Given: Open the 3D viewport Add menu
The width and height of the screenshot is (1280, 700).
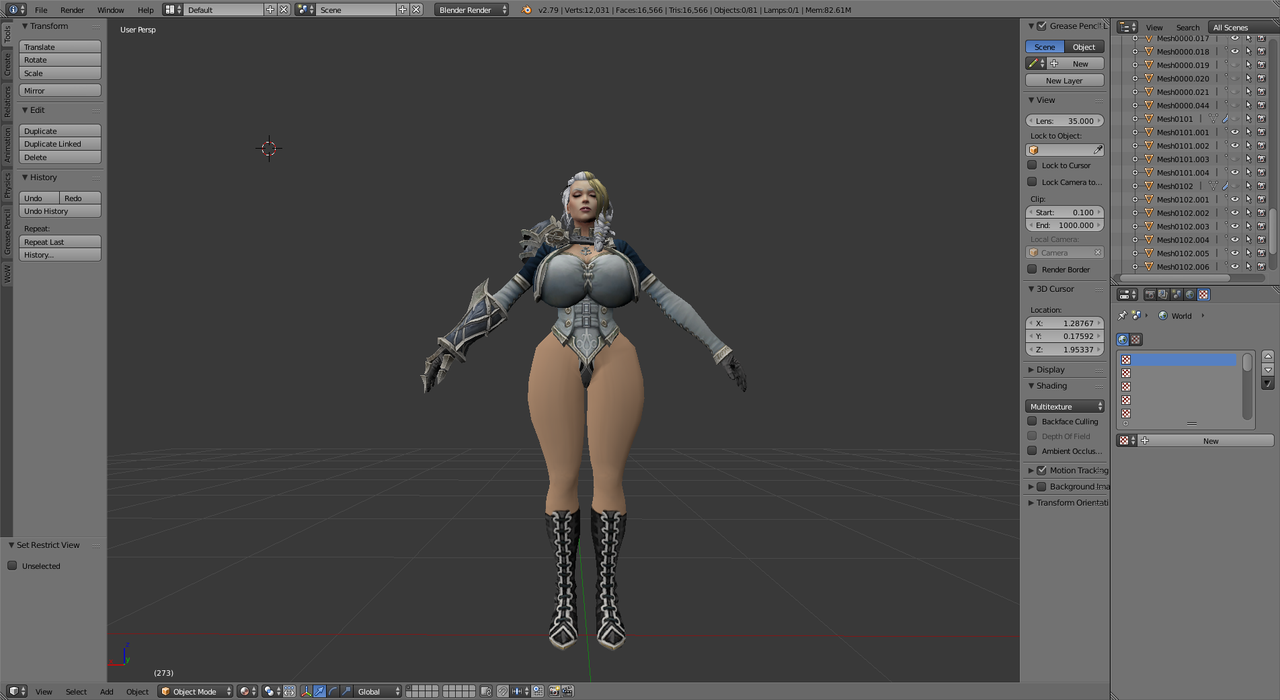Looking at the screenshot, I should point(106,691).
